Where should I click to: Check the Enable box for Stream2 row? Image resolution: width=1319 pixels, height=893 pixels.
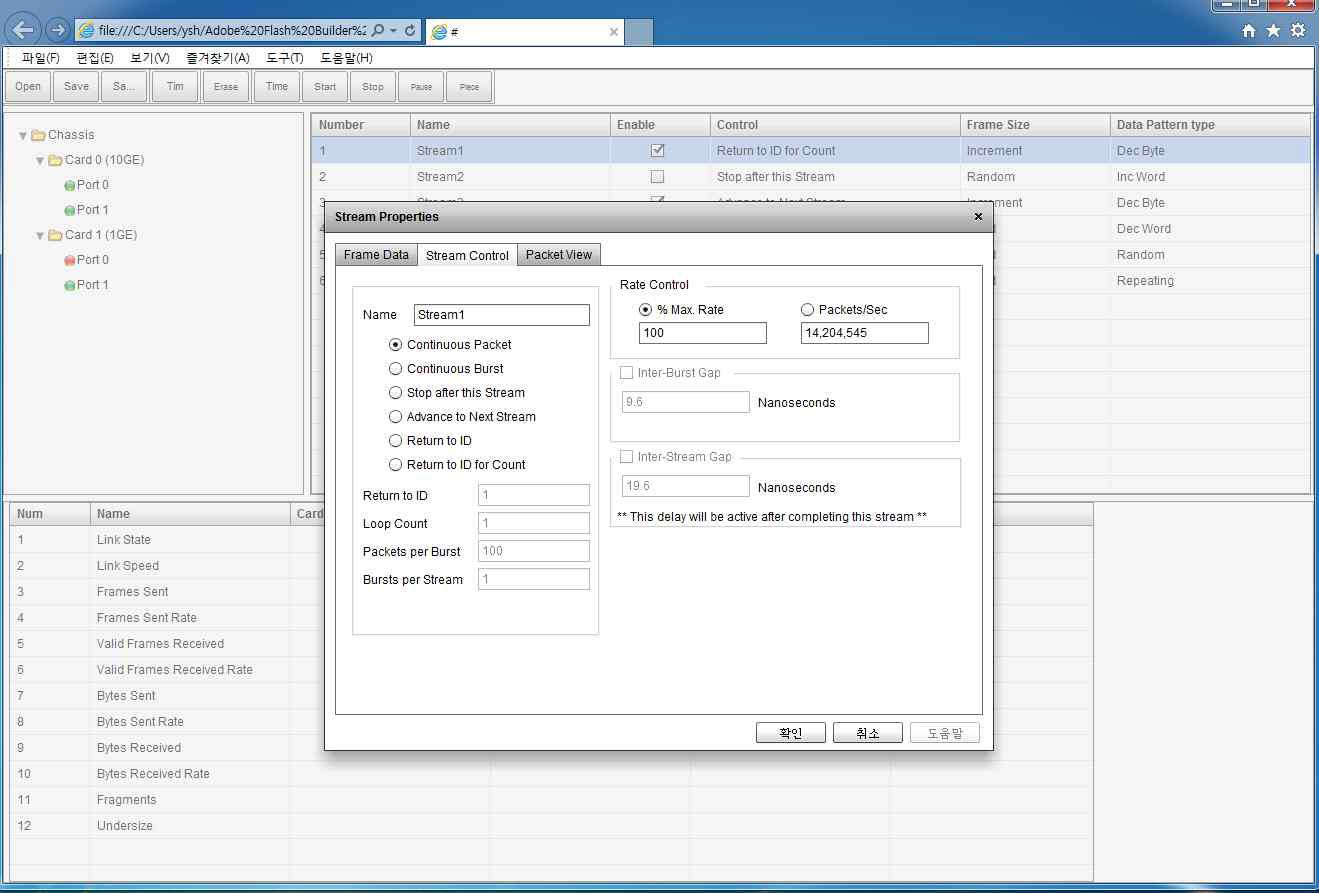click(x=657, y=177)
